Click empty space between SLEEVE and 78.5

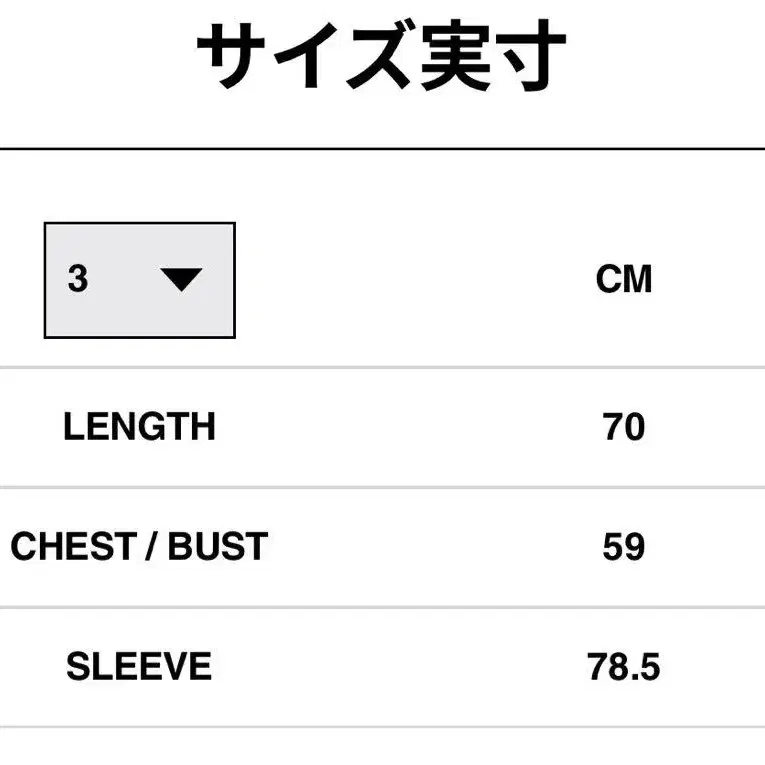pos(400,667)
